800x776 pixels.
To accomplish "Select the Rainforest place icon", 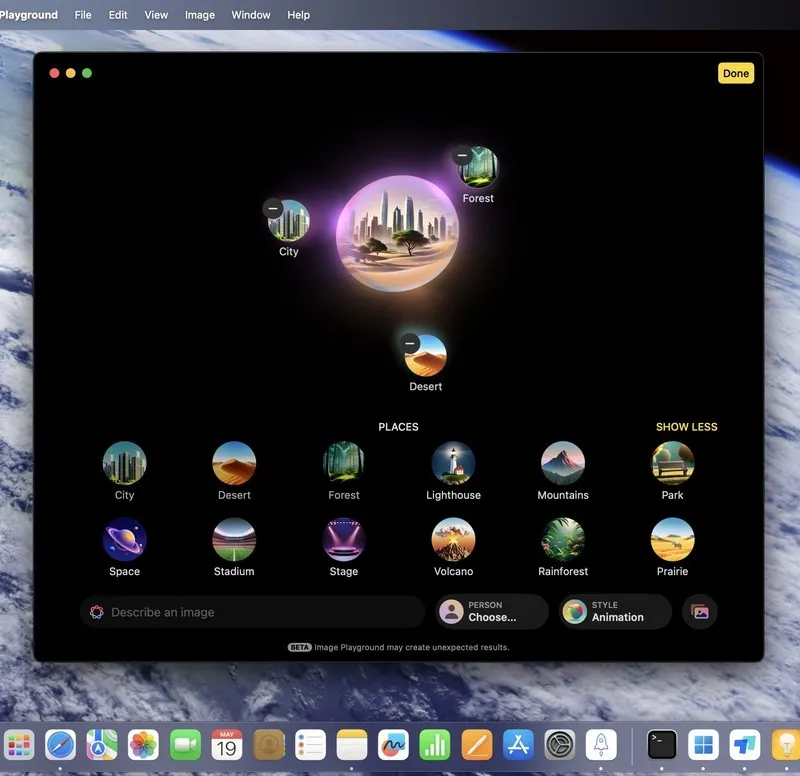I will [563, 540].
